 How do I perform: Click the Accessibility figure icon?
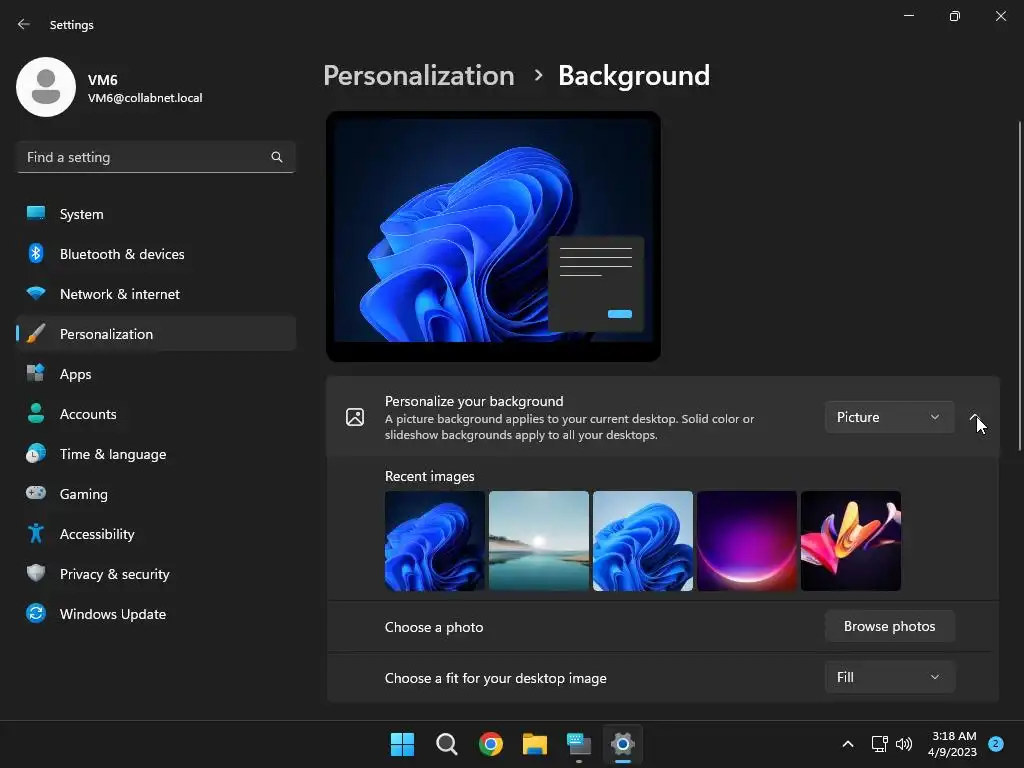[x=36, y=534]
